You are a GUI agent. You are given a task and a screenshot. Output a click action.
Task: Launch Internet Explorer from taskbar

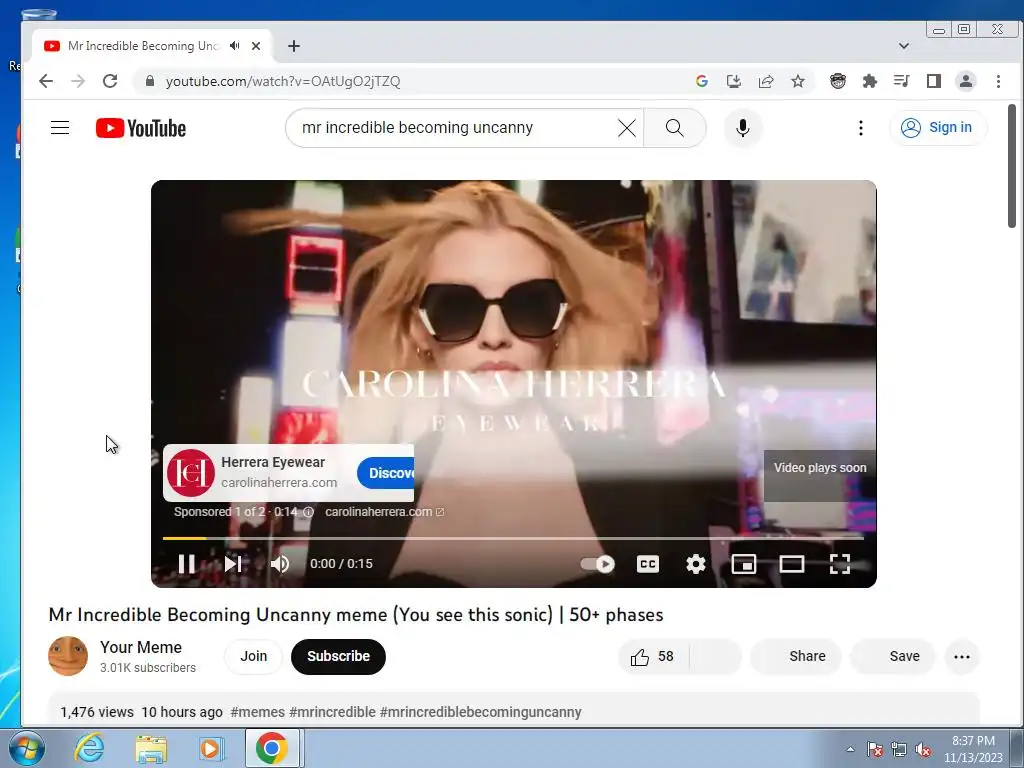click(89, 748)
